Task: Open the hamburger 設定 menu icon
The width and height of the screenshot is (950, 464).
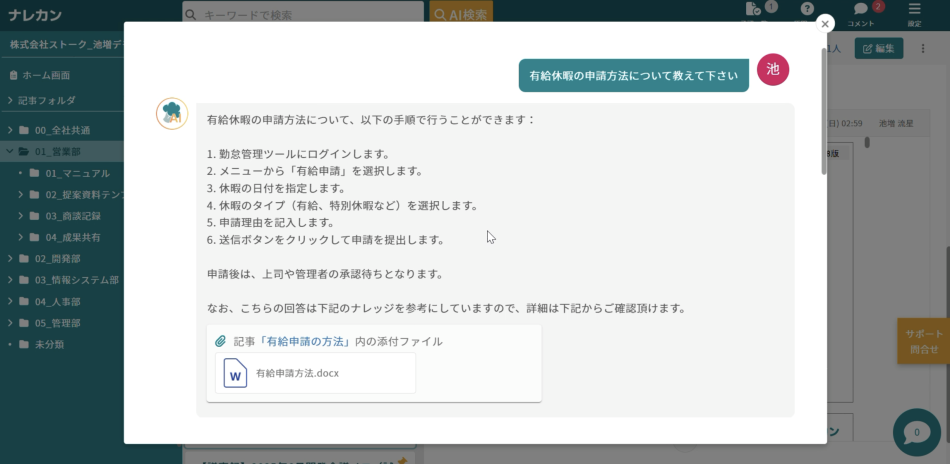Action: pos(914,10)
